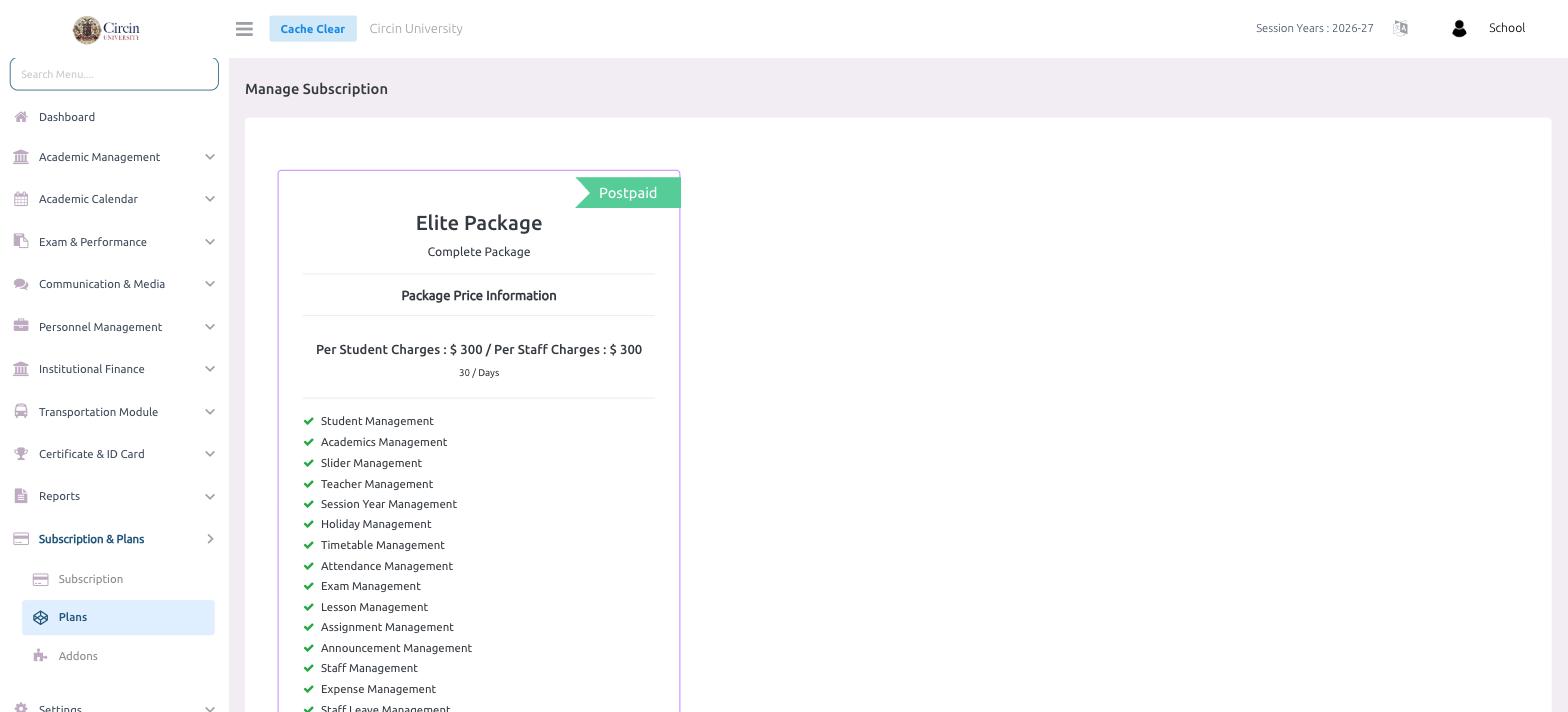
Task: Click Package Price Information heading
Action: (x=479, y=296)
